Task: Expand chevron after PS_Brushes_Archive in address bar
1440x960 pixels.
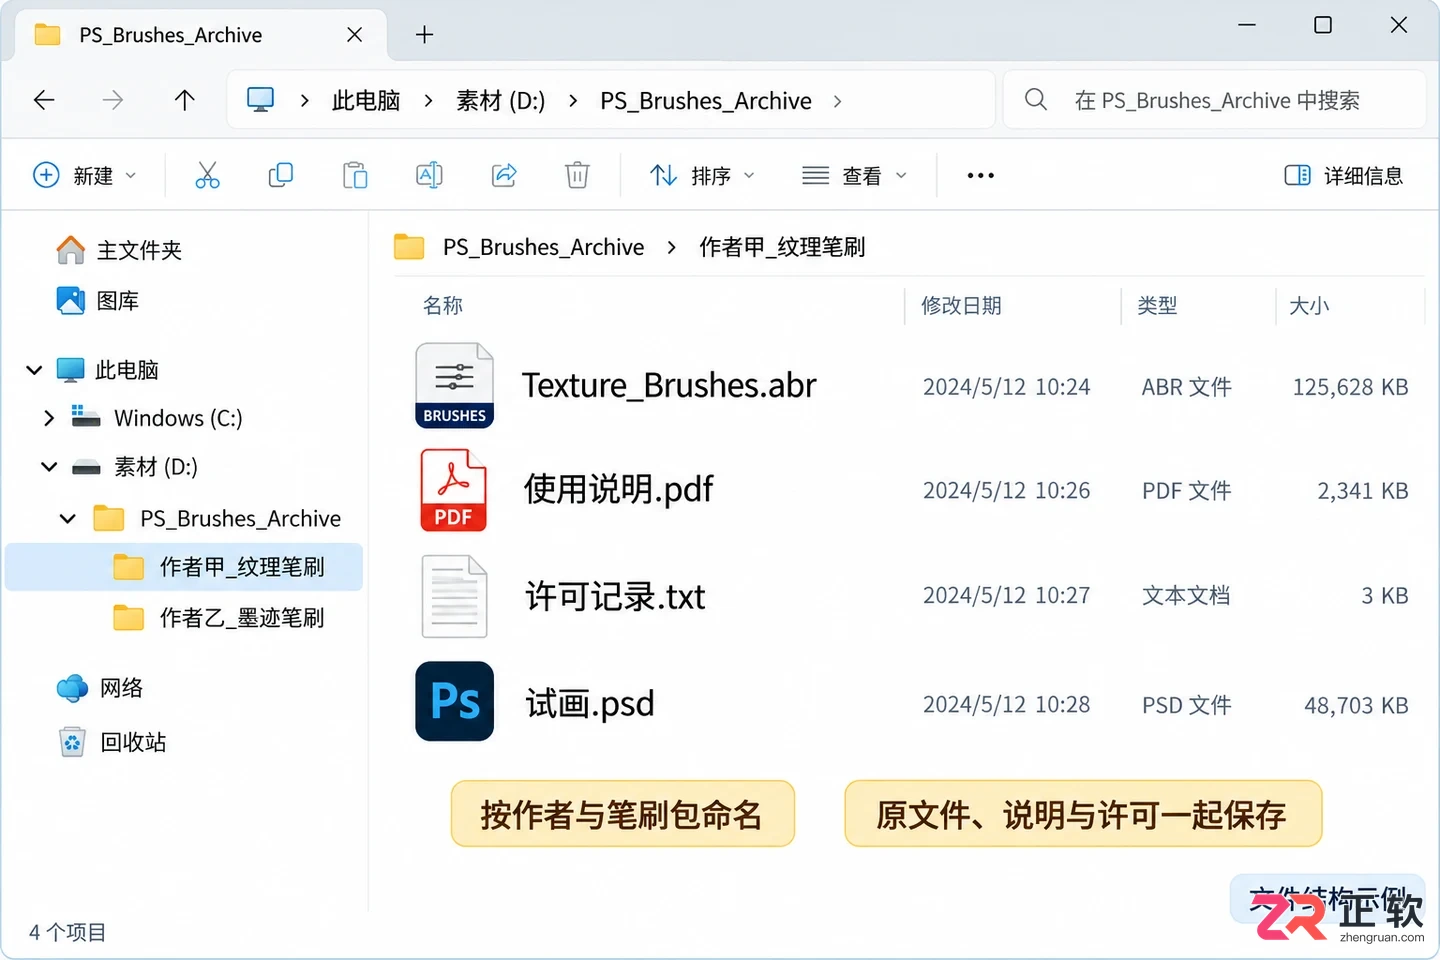Action: click(x=837, y=100)
